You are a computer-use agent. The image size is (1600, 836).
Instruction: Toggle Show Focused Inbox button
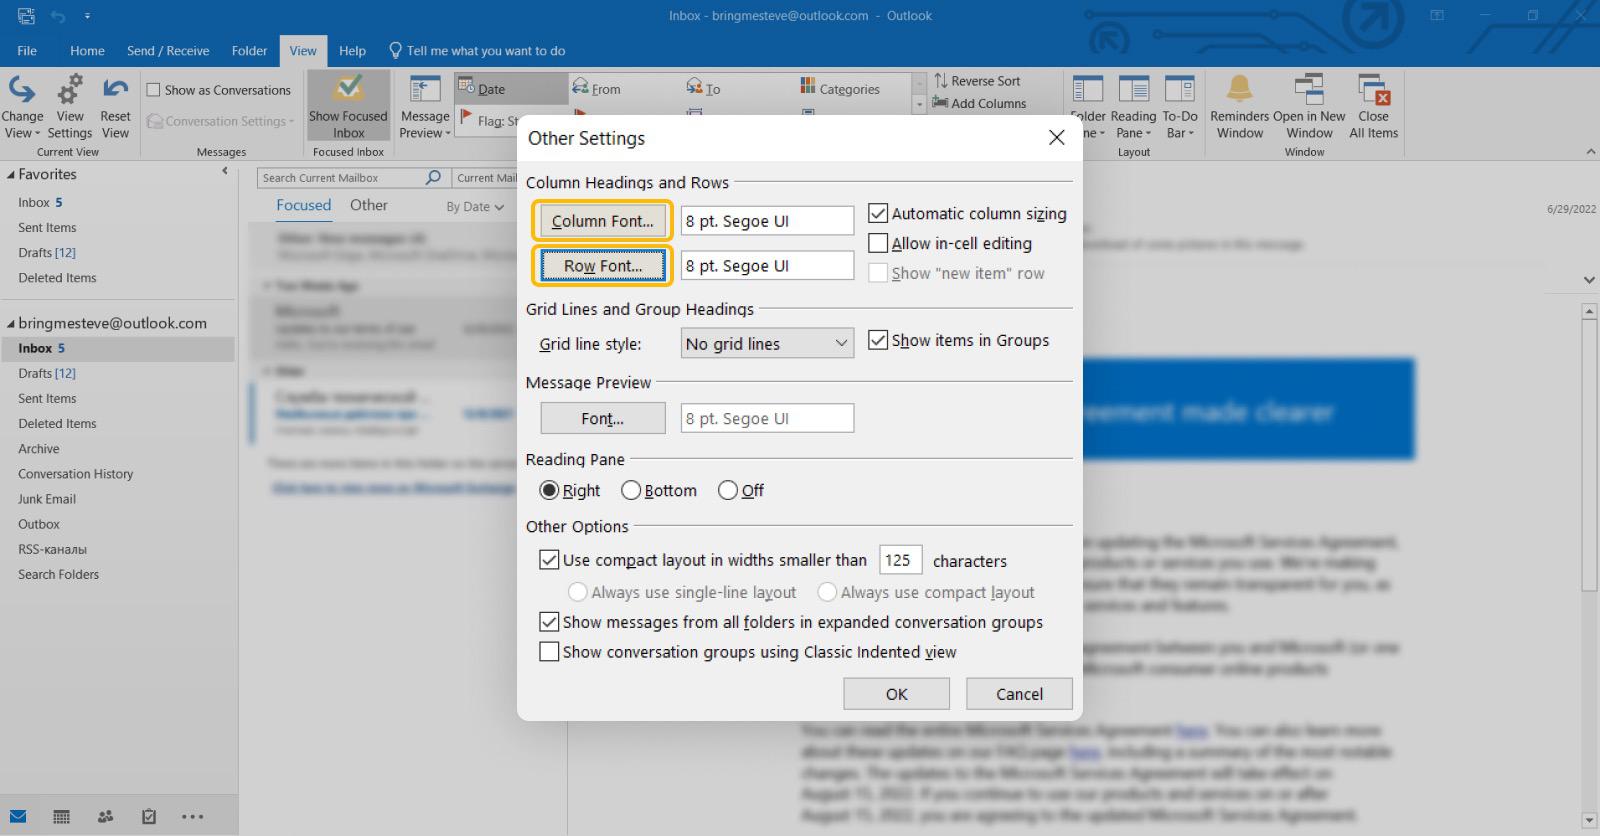348,107
